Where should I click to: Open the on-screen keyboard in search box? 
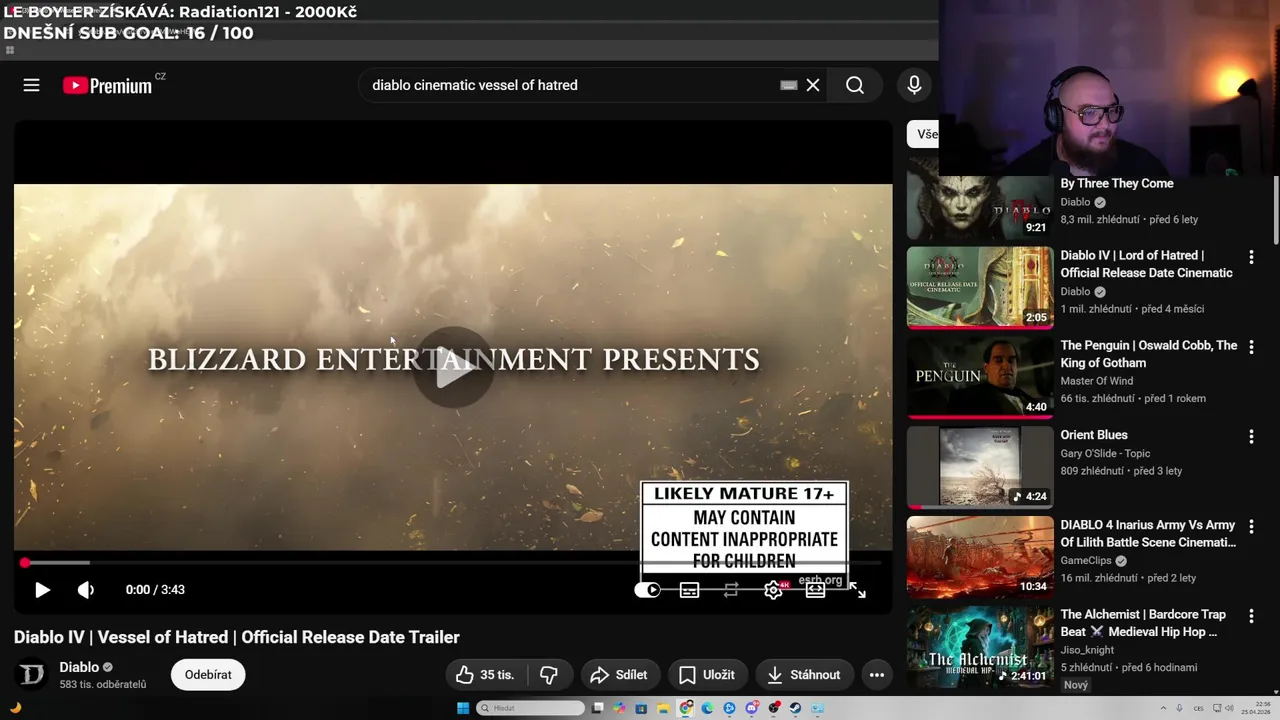[x=789, y=85]
